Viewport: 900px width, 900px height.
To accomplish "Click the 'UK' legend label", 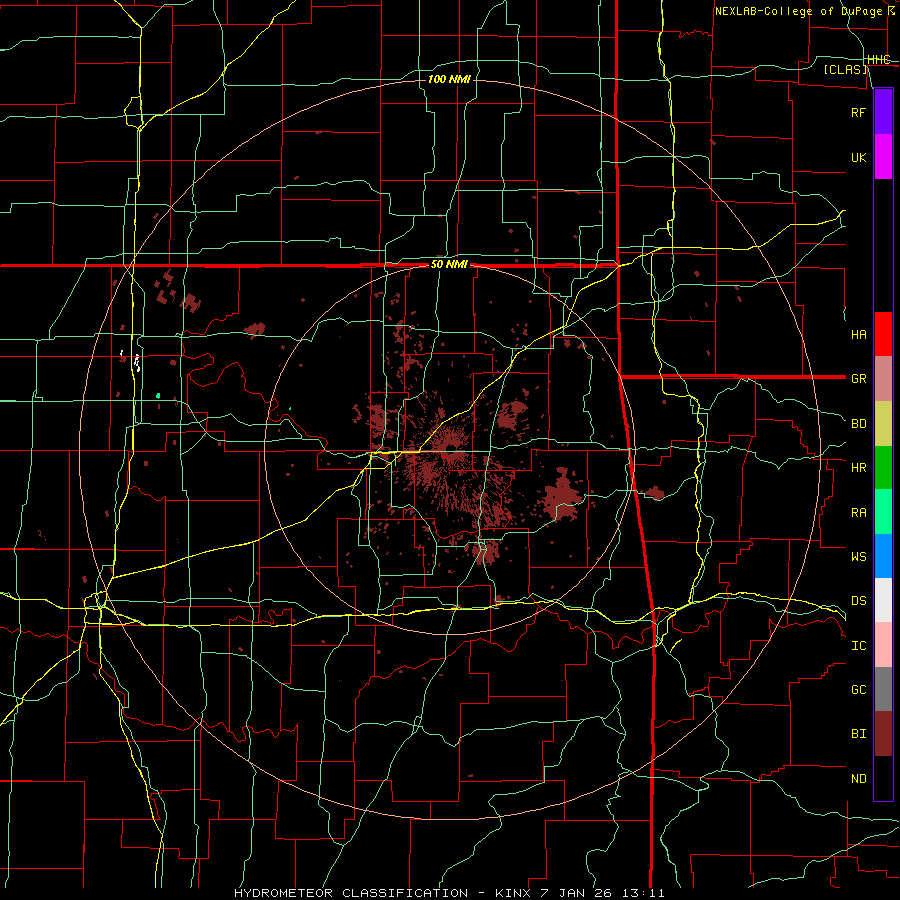I will (858, 158).
